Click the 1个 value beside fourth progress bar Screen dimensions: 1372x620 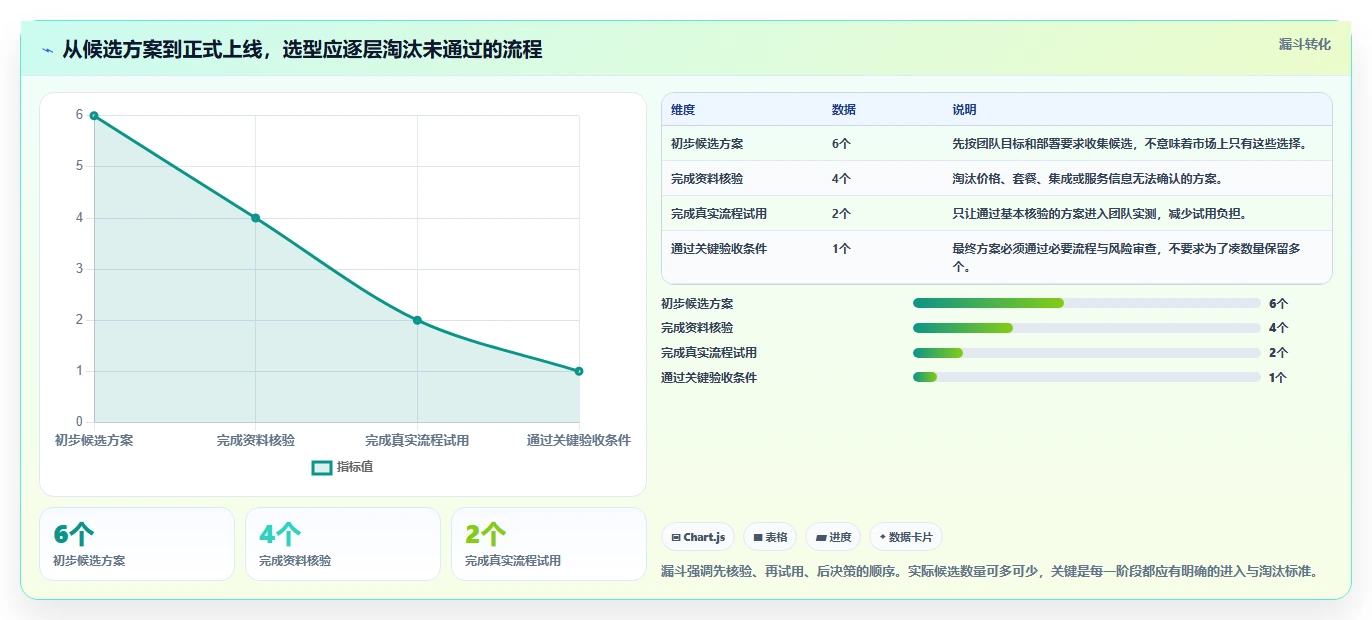pos(1278,378)
